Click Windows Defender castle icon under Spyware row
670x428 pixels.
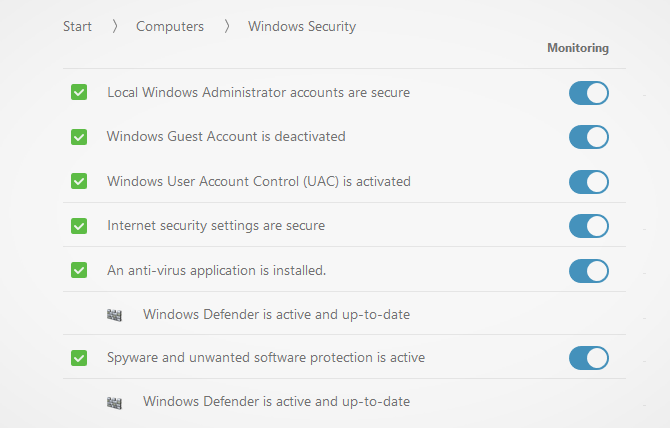tap(115, 402)
